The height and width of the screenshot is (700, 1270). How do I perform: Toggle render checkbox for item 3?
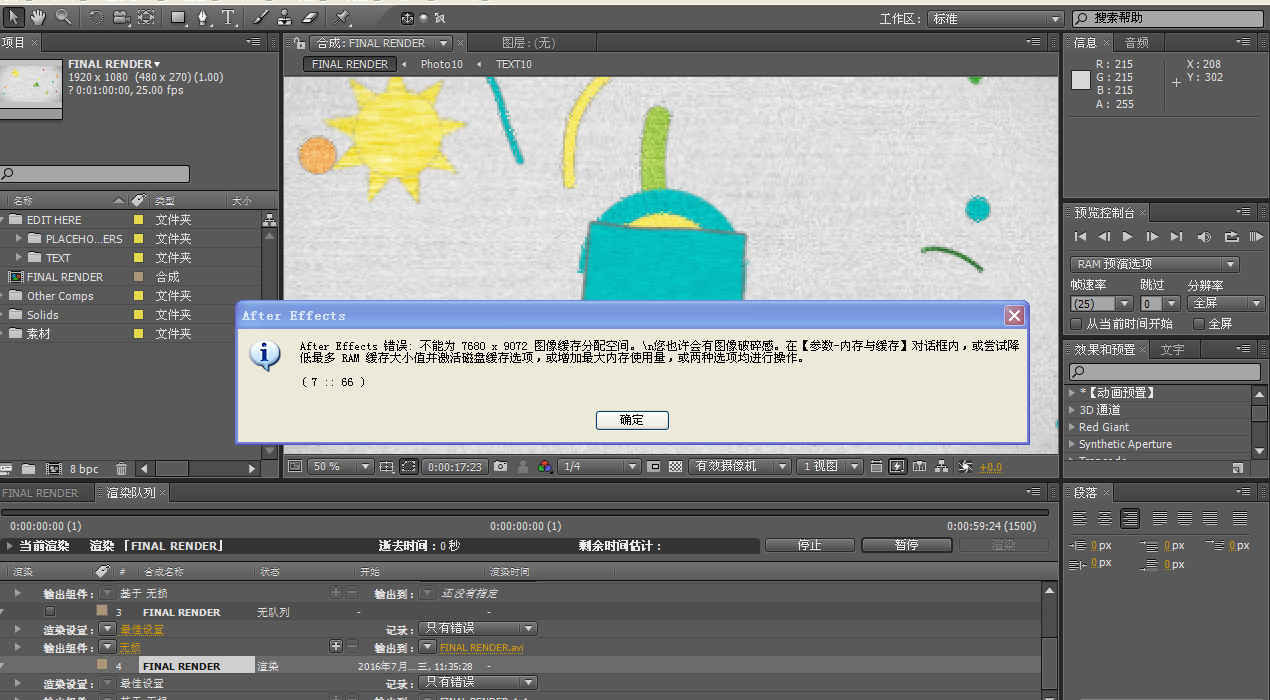[x=50, y=611]
